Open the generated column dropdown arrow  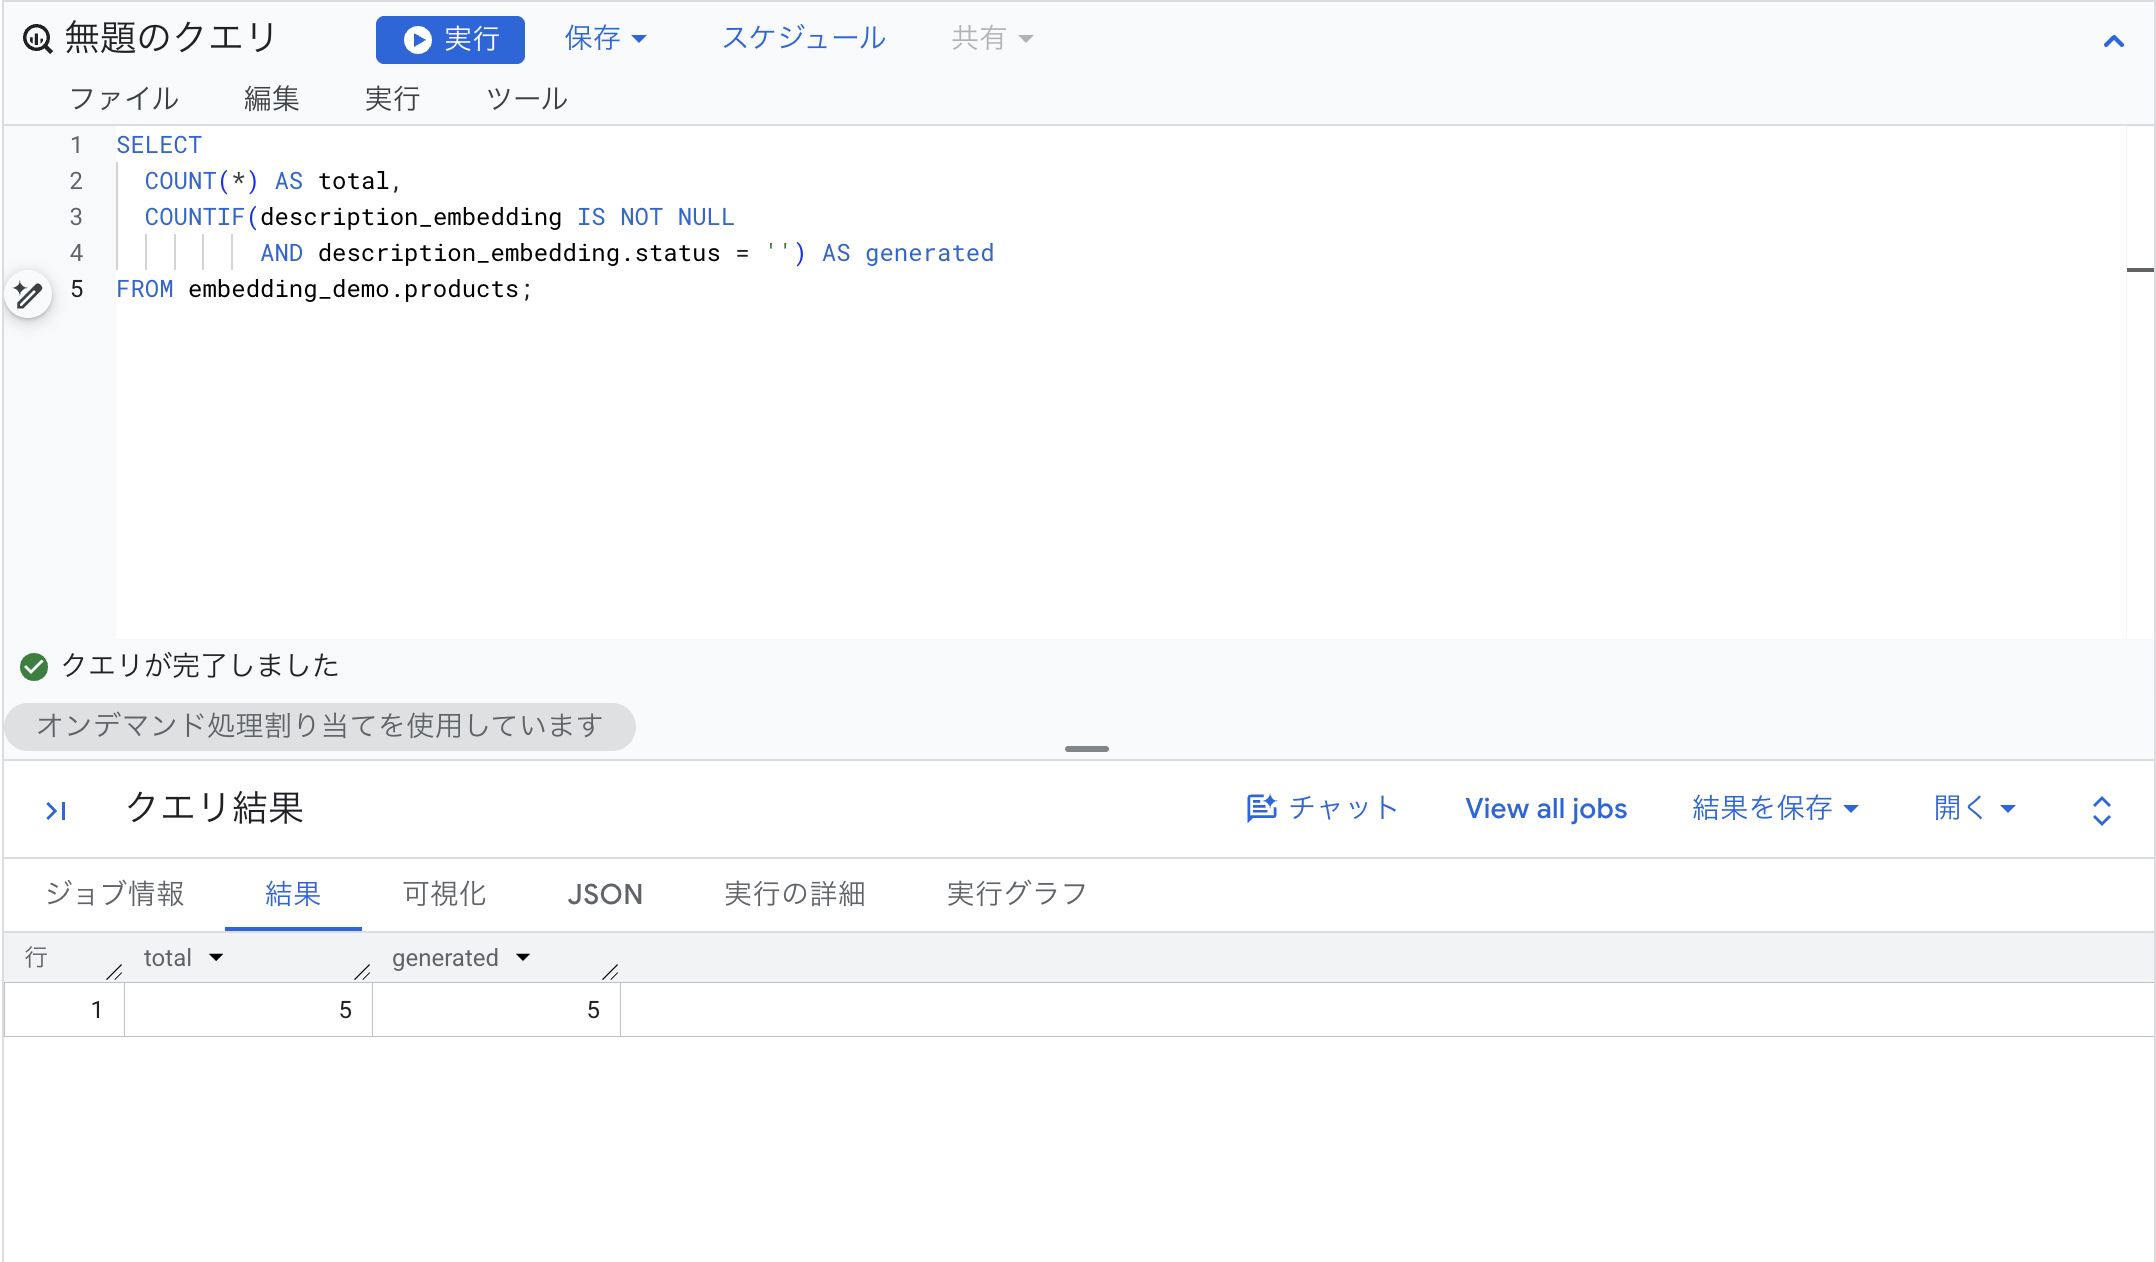click(x=523, y=958)
